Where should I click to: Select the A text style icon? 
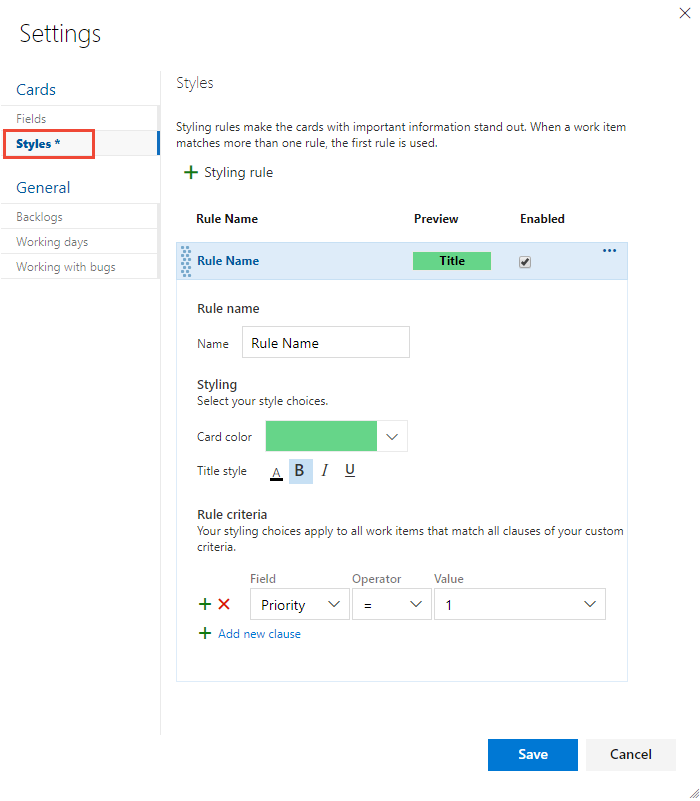click(x=276, y=470)
